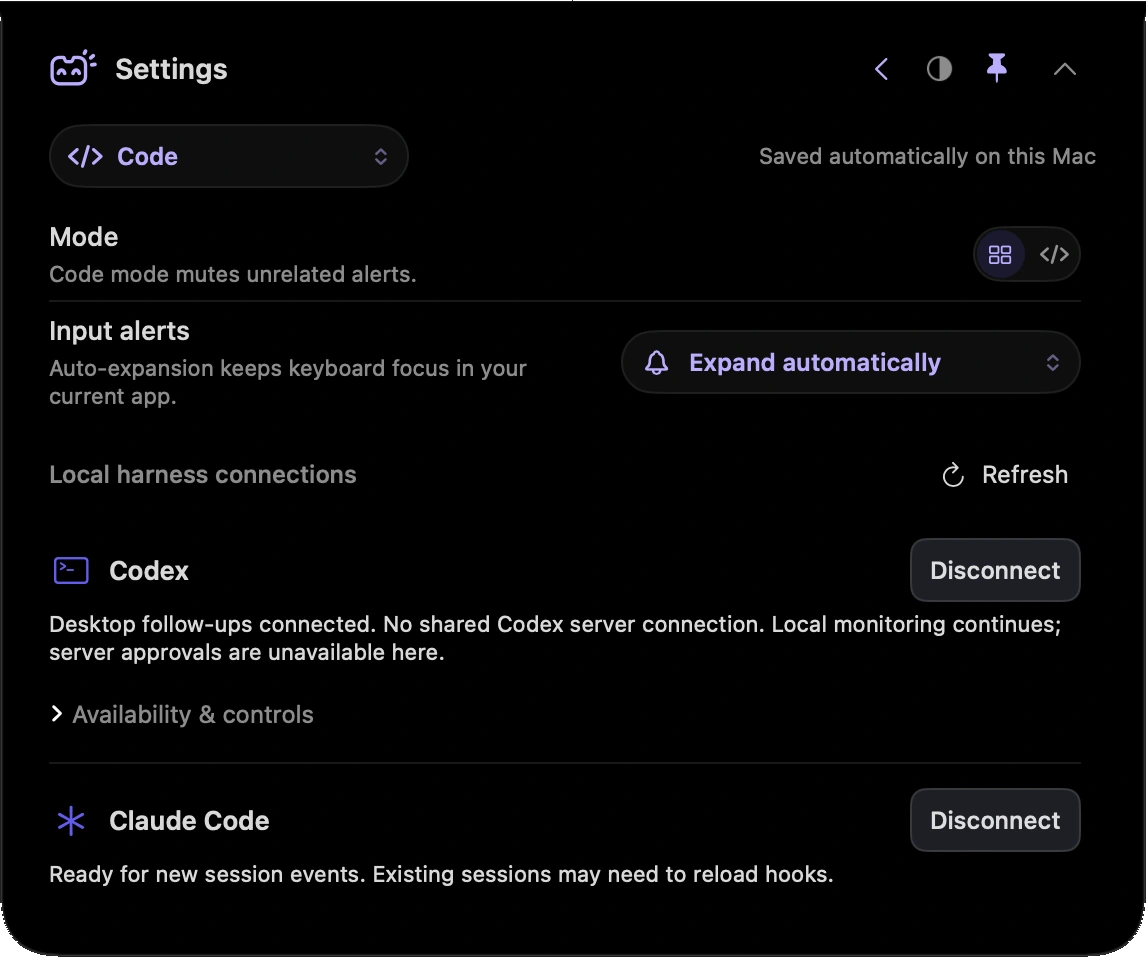
Task: Click the circular arrow refresh icon
Action: point(953,475)
